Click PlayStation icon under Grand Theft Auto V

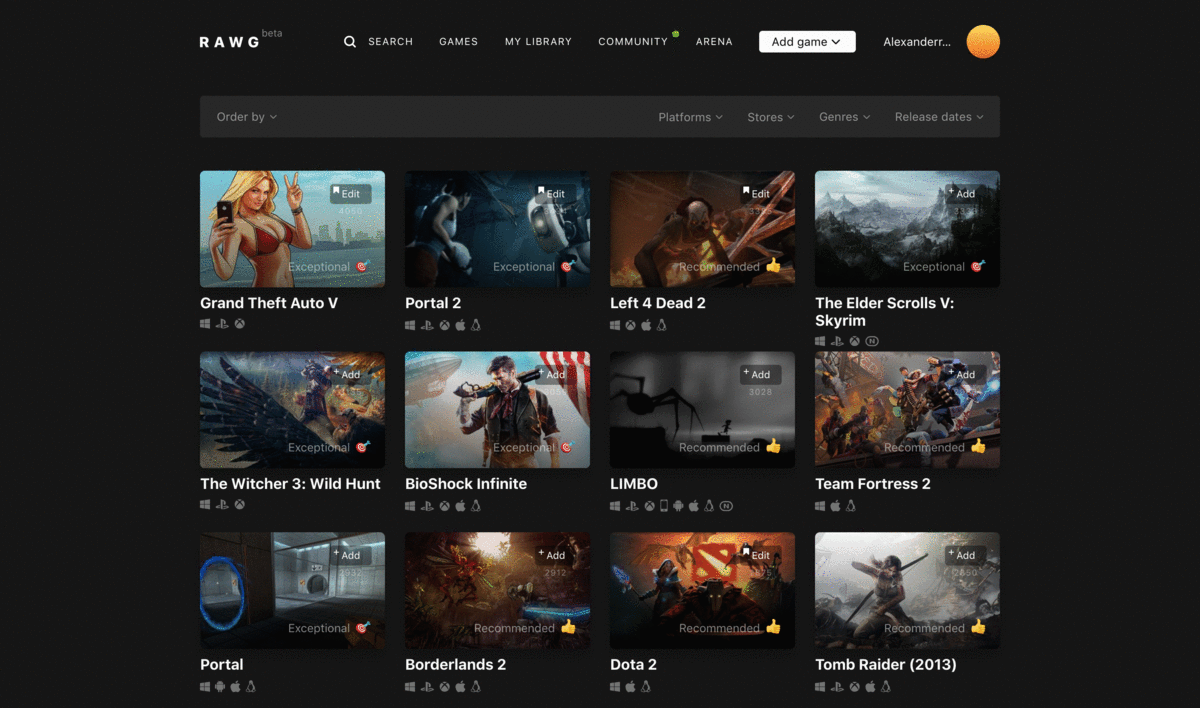[222, 325]
